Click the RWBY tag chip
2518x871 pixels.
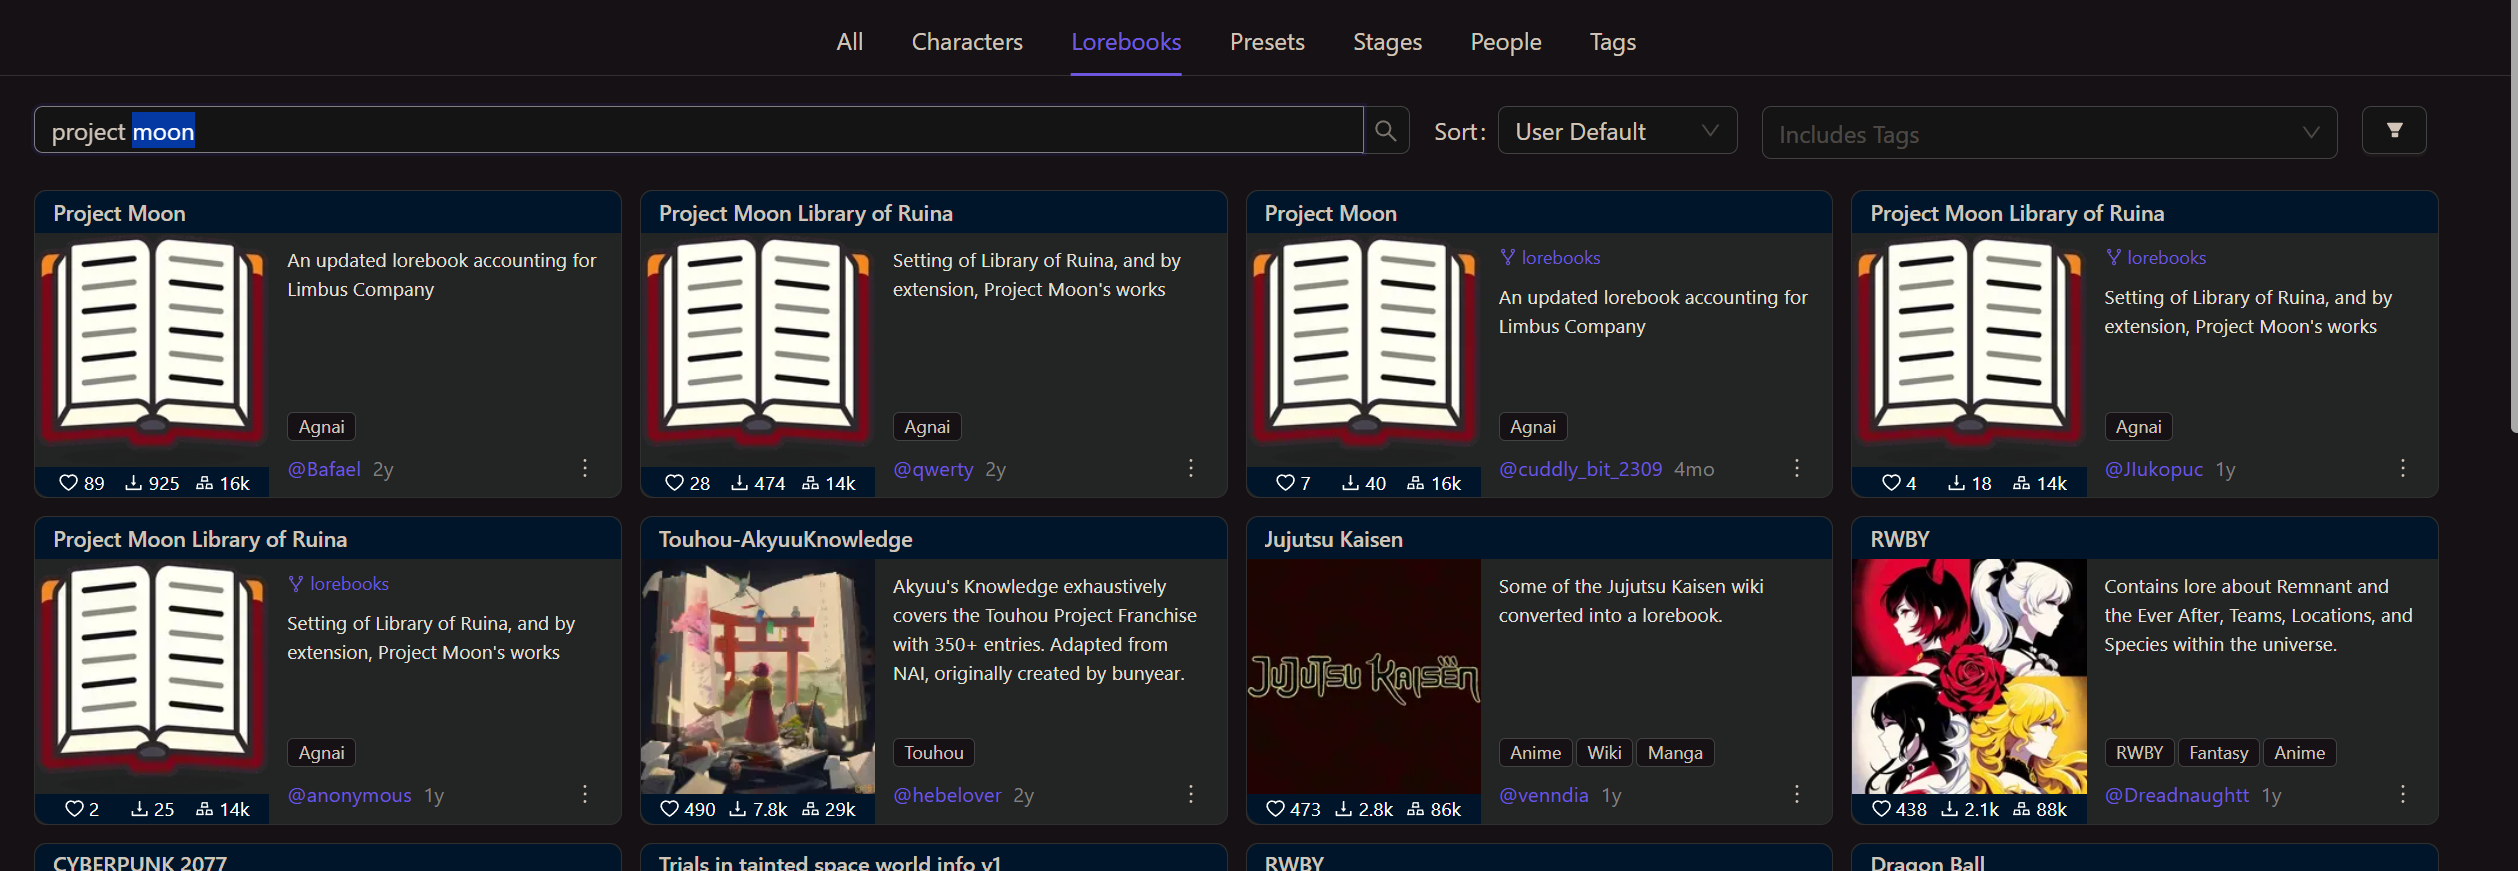[2139, 753]
